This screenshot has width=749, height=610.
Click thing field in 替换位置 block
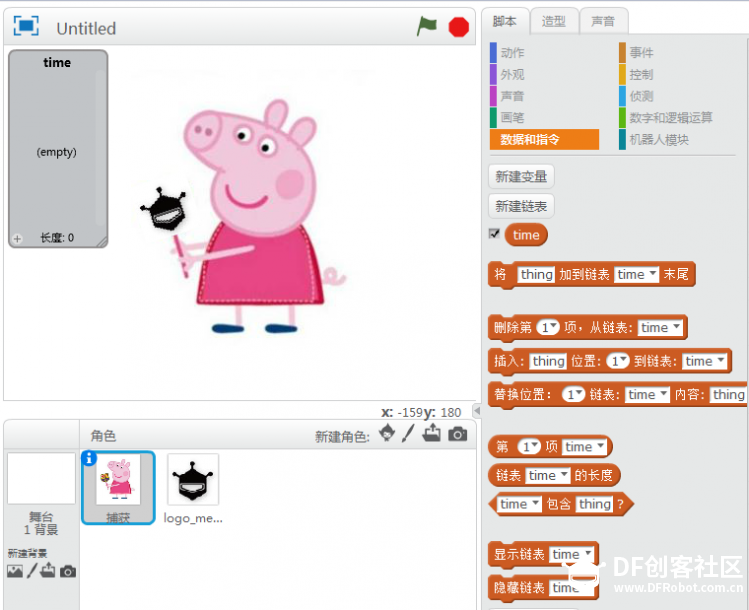pos(728,395)
